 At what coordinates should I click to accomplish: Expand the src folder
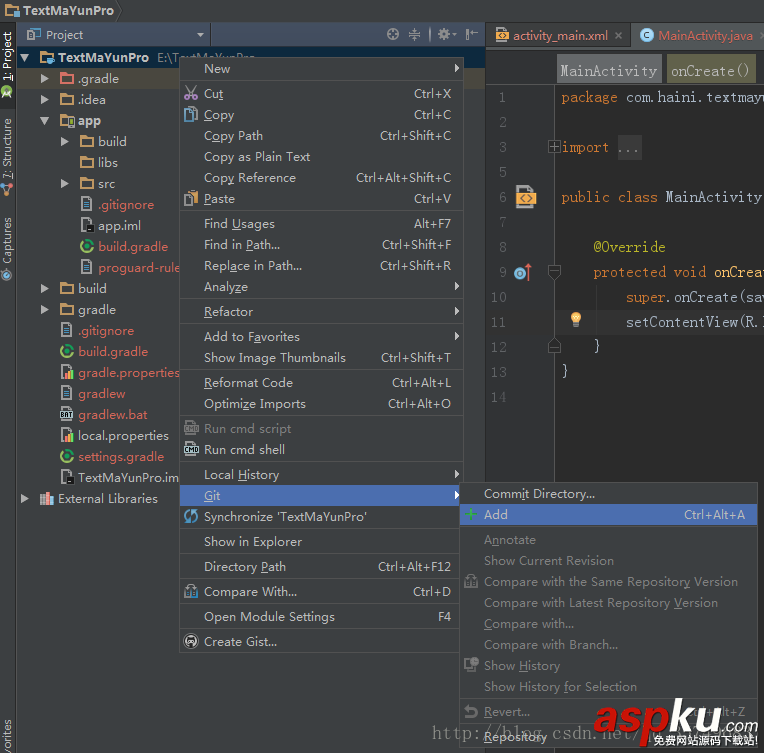pos(64,183)
